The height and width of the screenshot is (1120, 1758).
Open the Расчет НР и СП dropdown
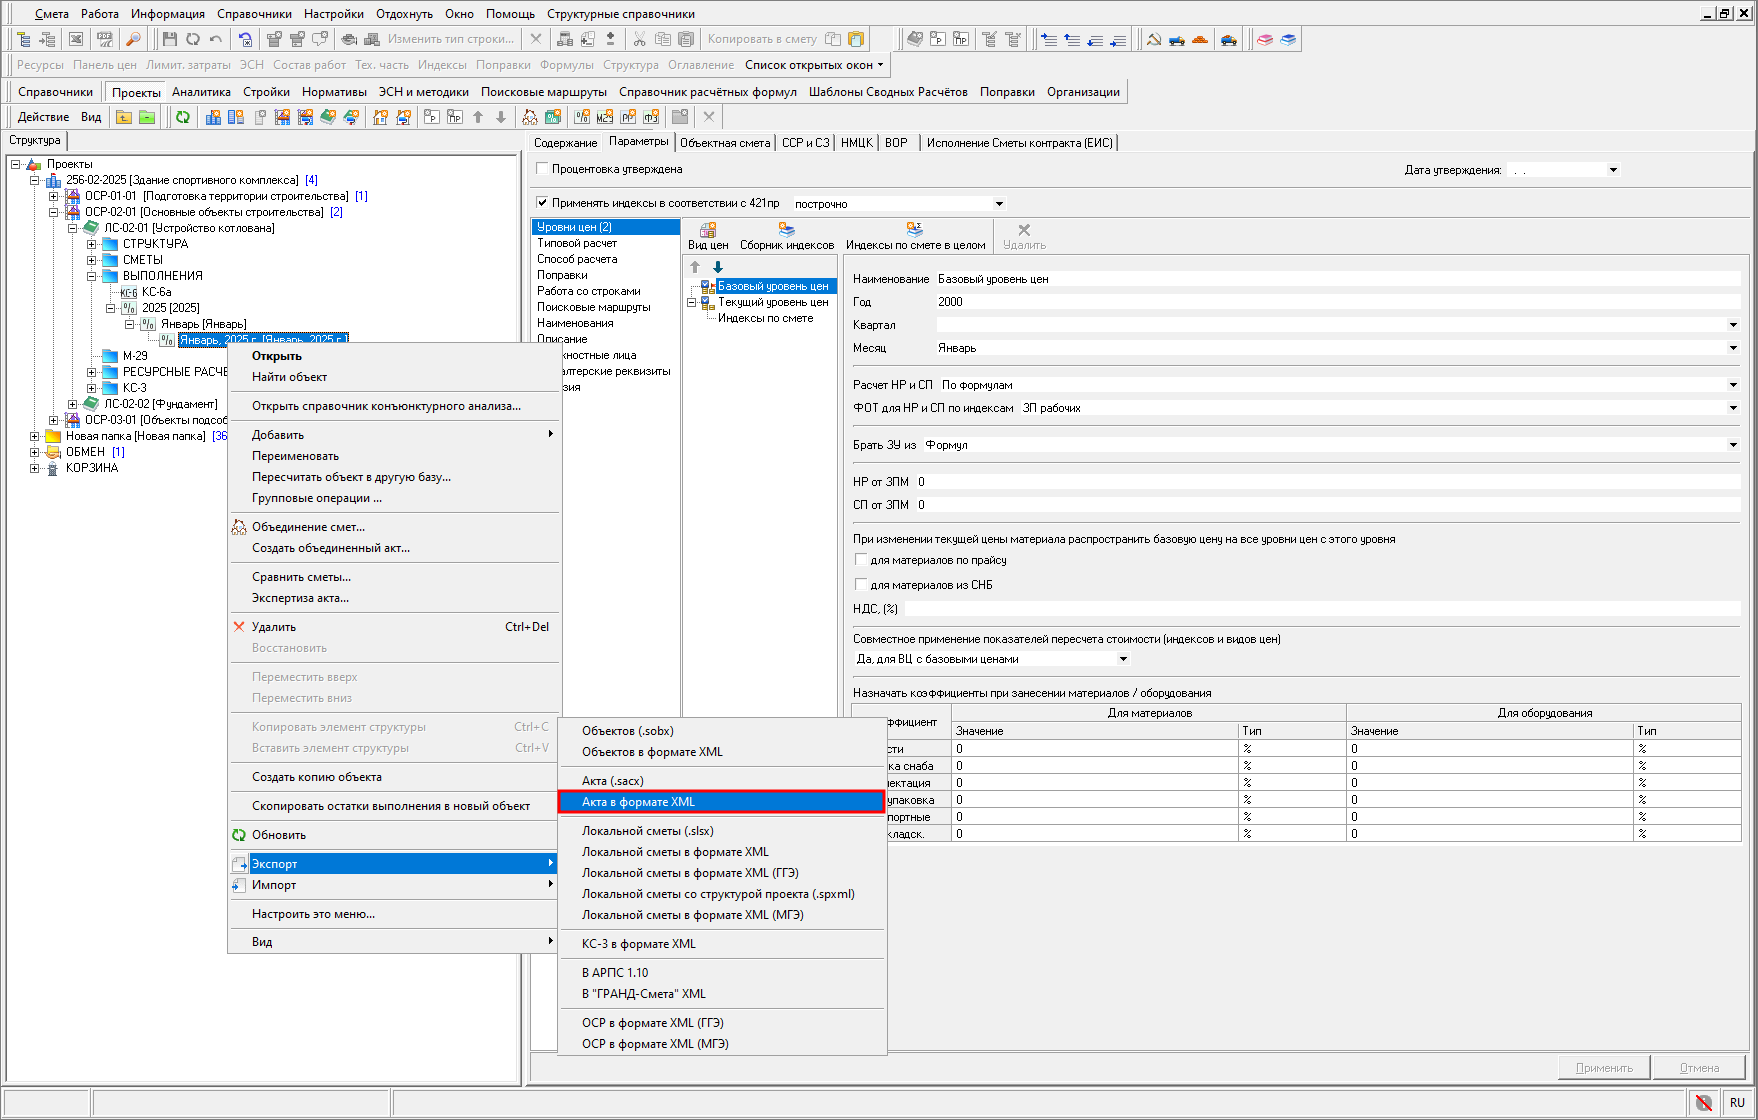[x=1733, y=385]
